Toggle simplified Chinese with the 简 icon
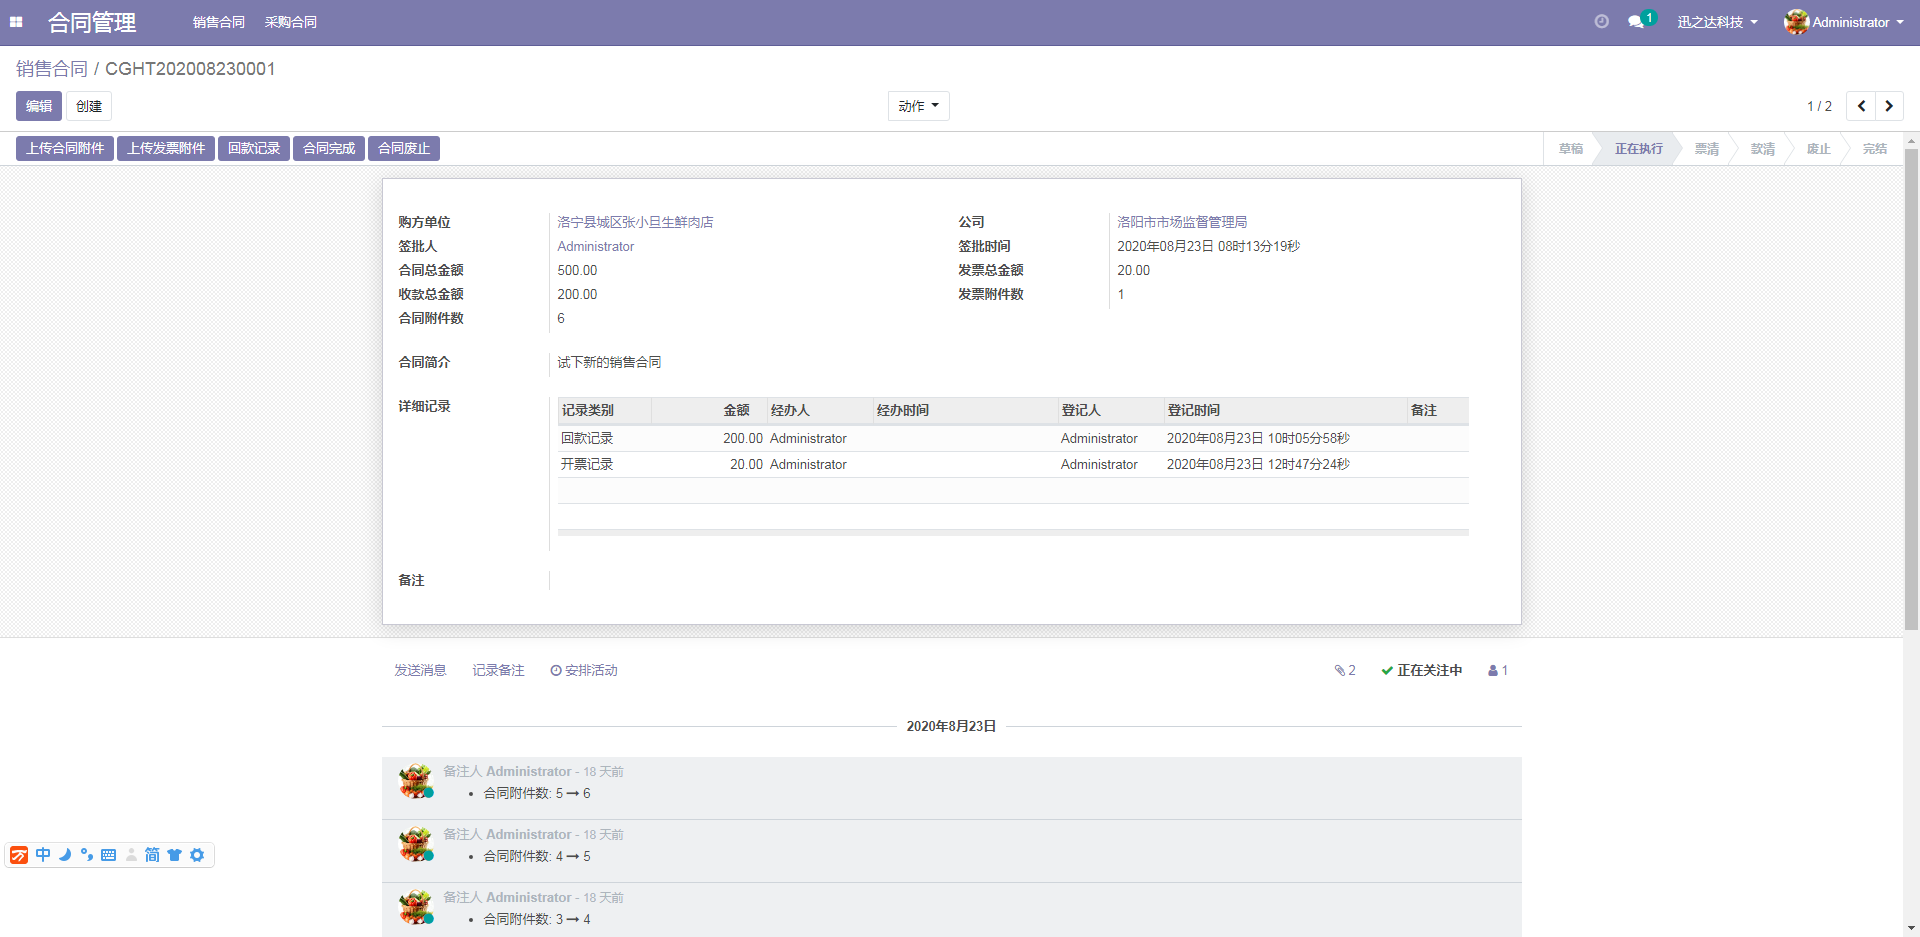Screen dimensions: 1920x937 [151, 855]
